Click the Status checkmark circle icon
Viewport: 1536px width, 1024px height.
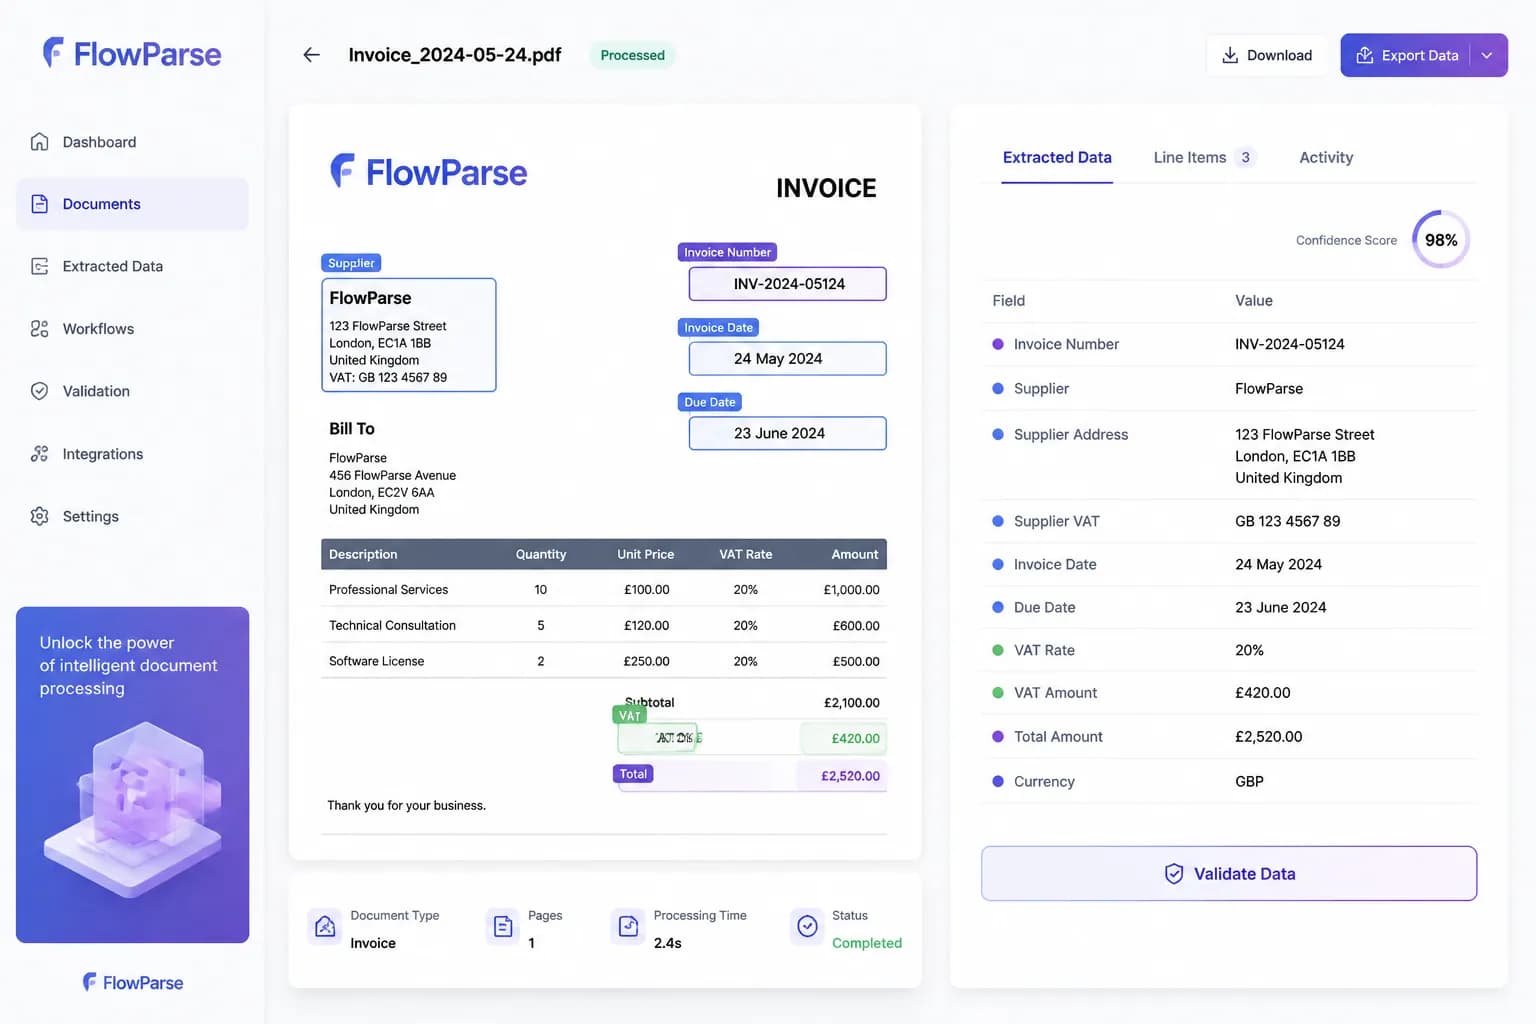807,927
